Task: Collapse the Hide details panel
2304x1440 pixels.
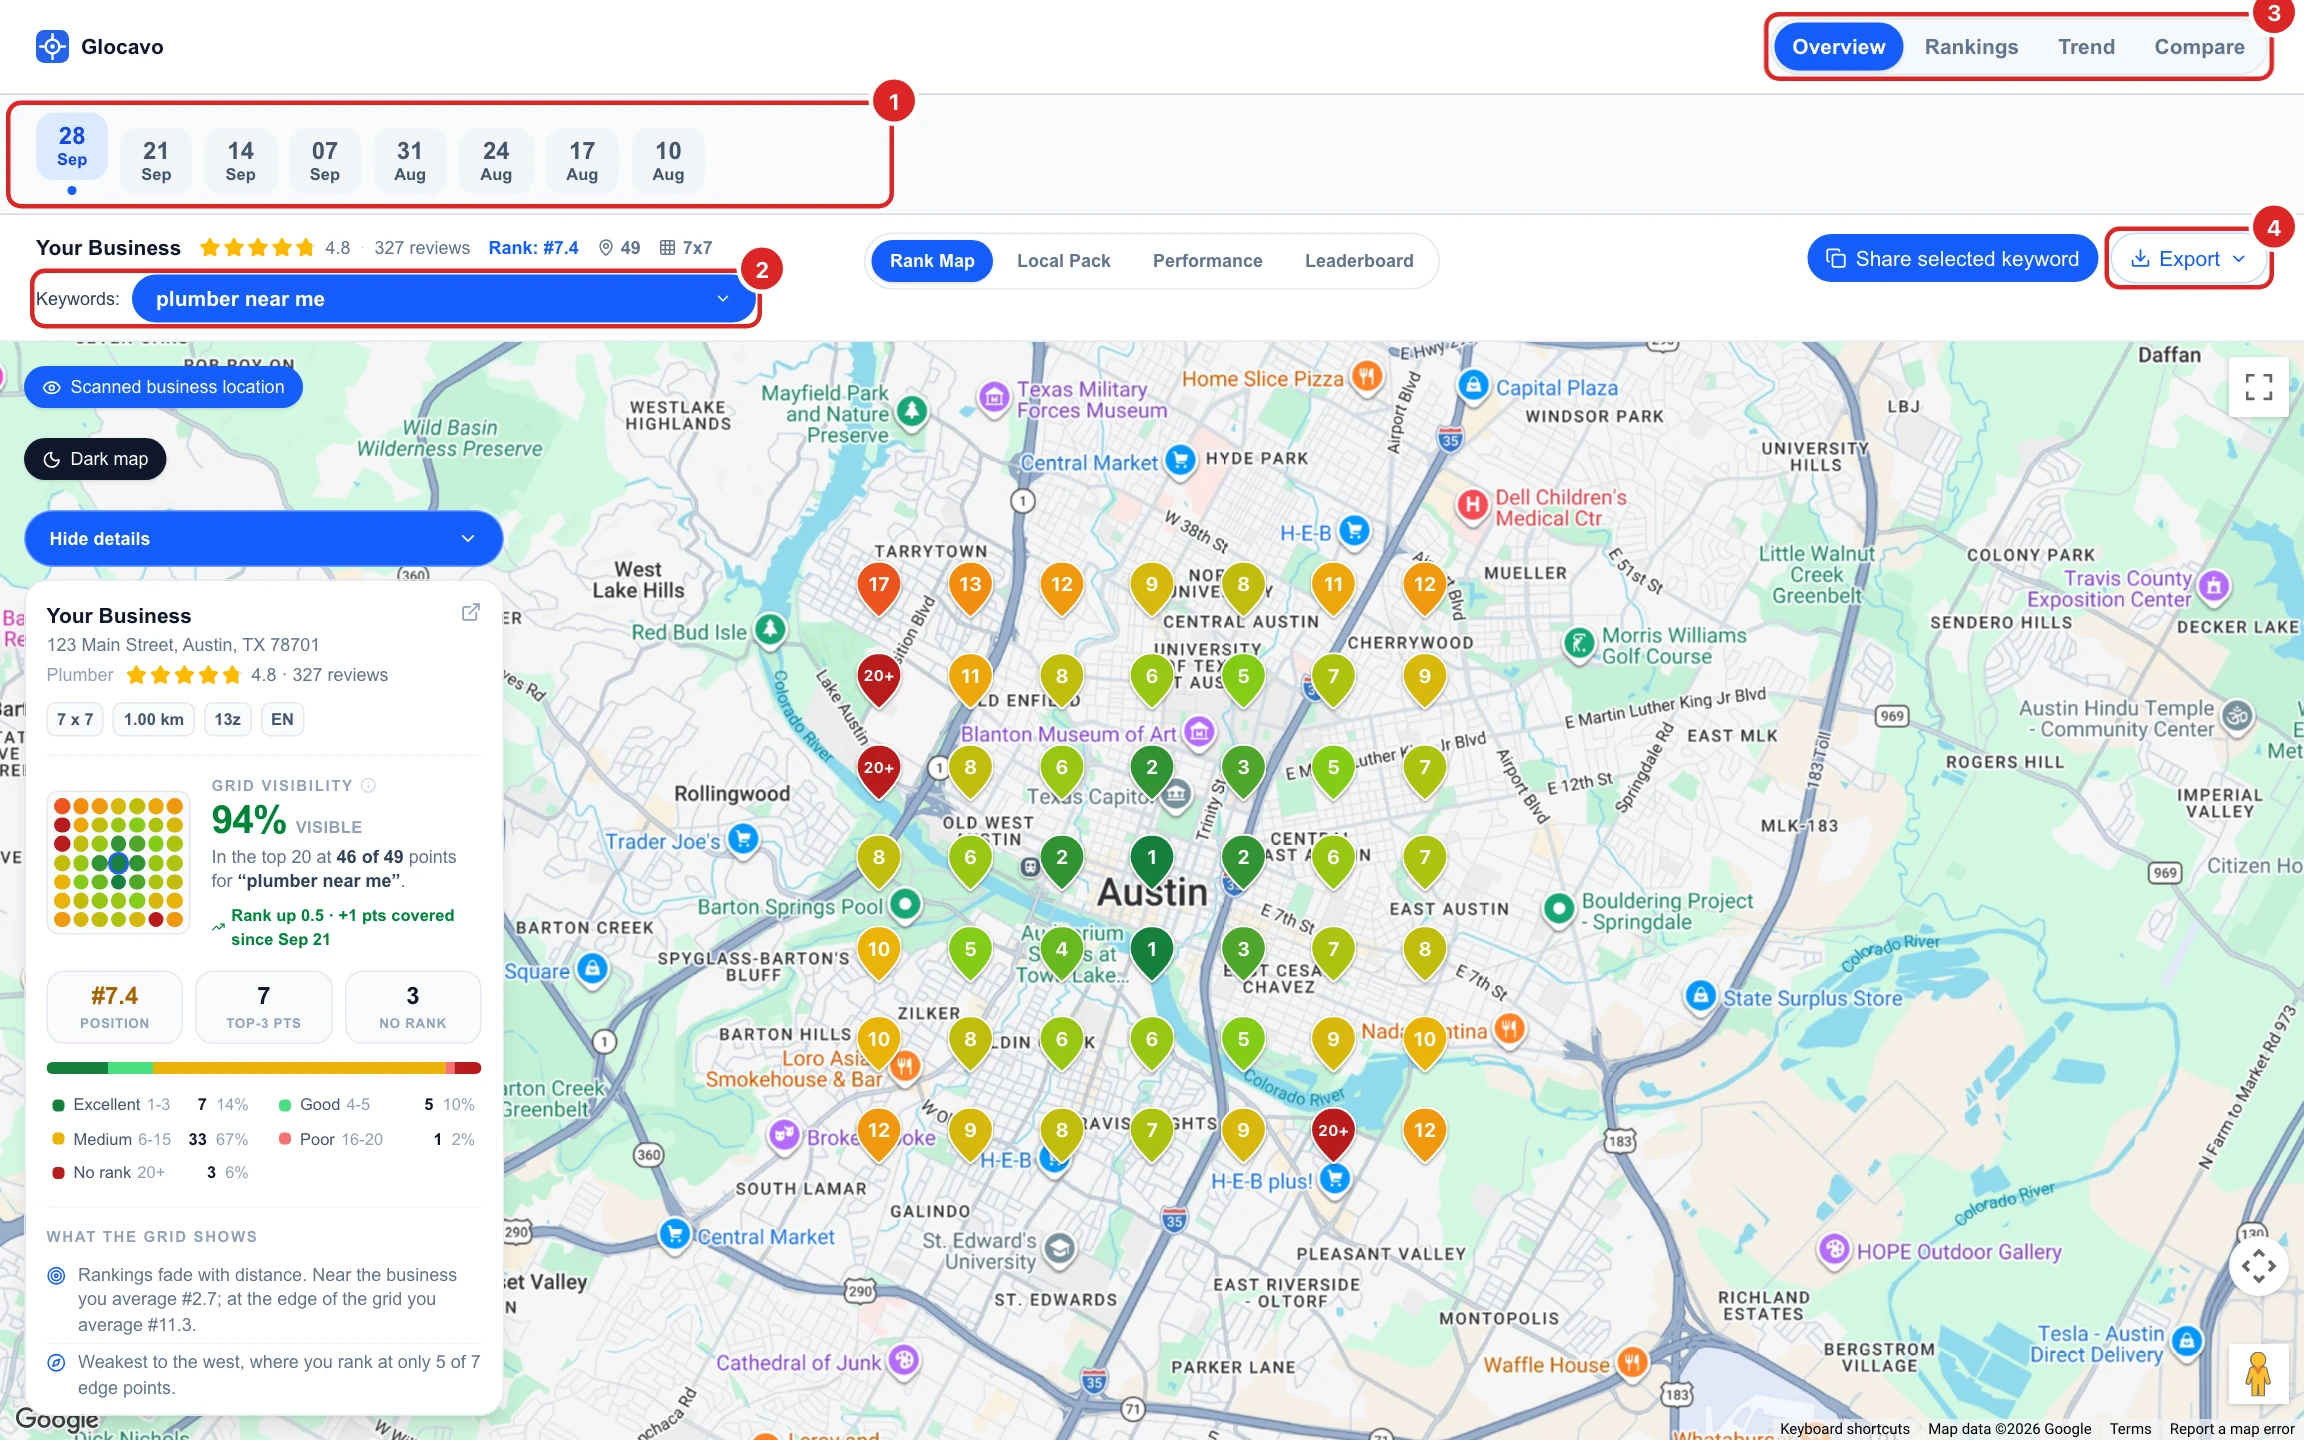Action: point(263,539)
